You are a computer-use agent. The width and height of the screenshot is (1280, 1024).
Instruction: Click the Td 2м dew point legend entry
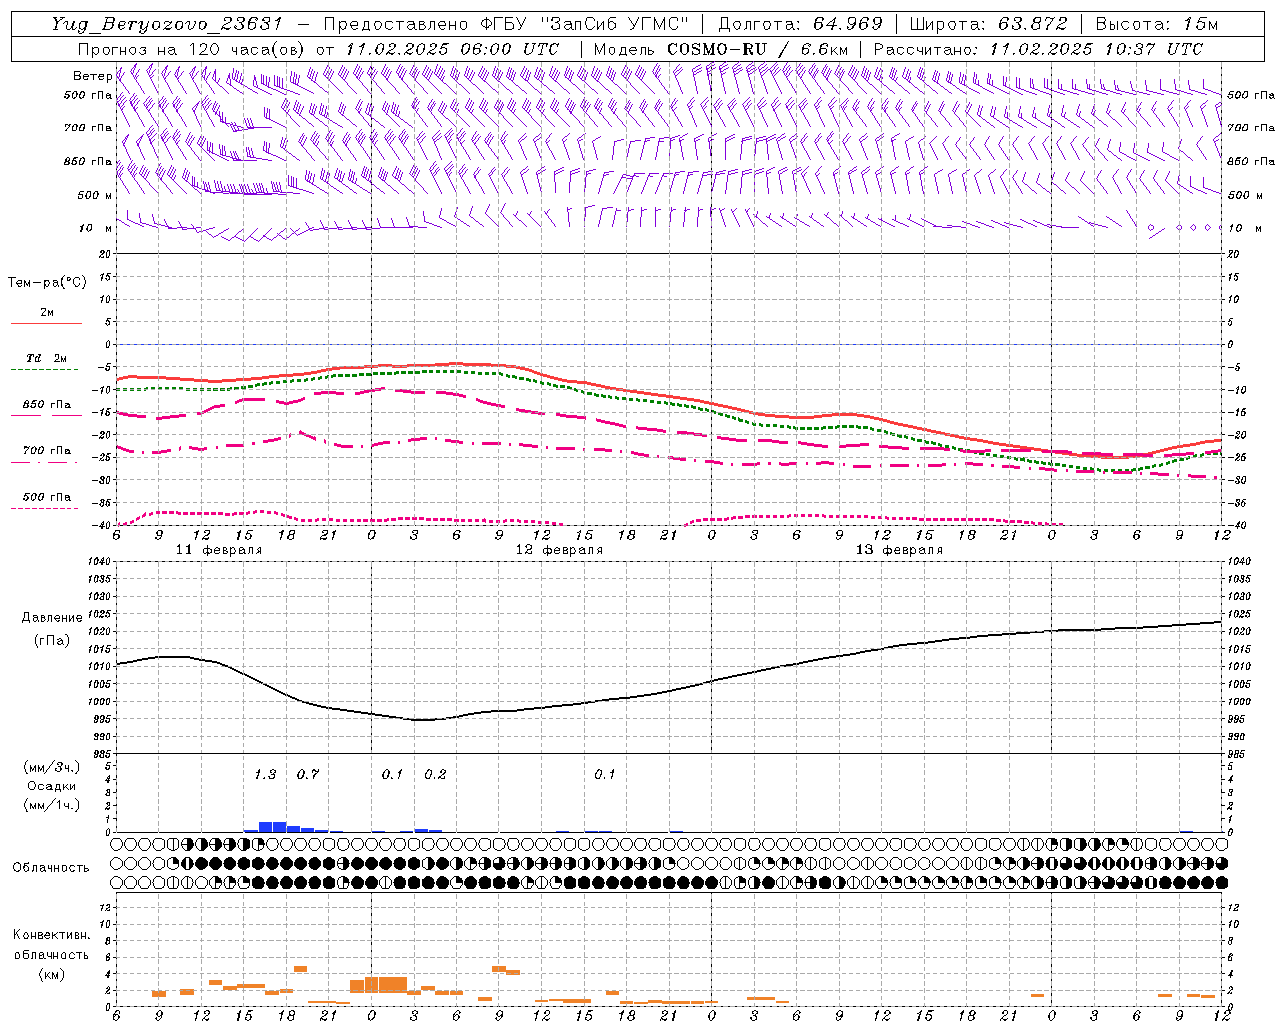pos(46,358)
